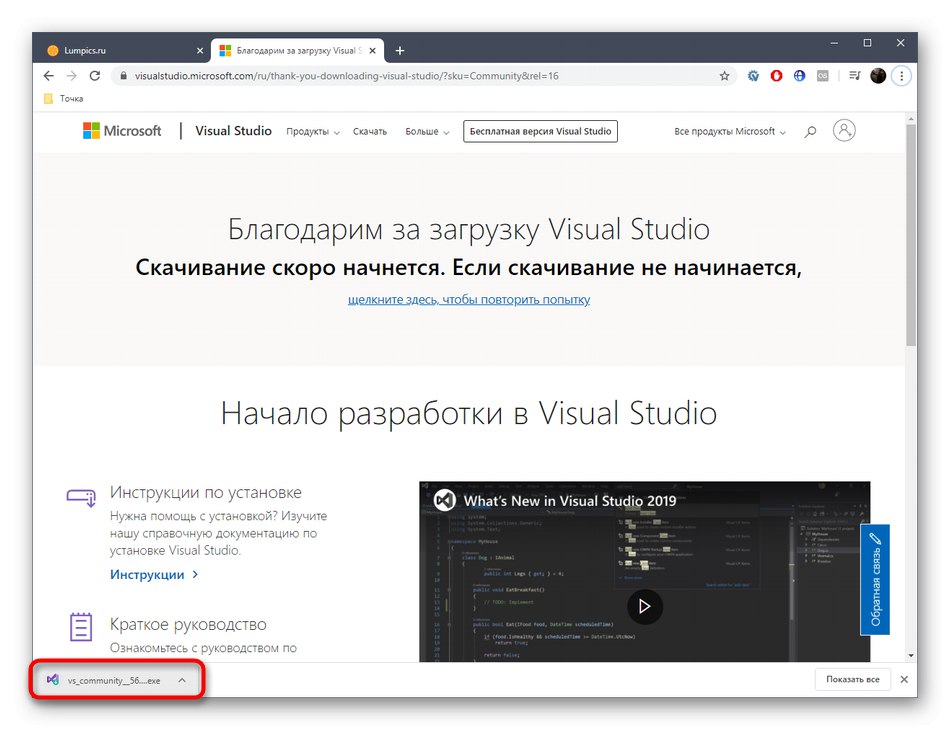Open the media control playlist icon
Screen dimensions: 950x730
click(854, 76)
